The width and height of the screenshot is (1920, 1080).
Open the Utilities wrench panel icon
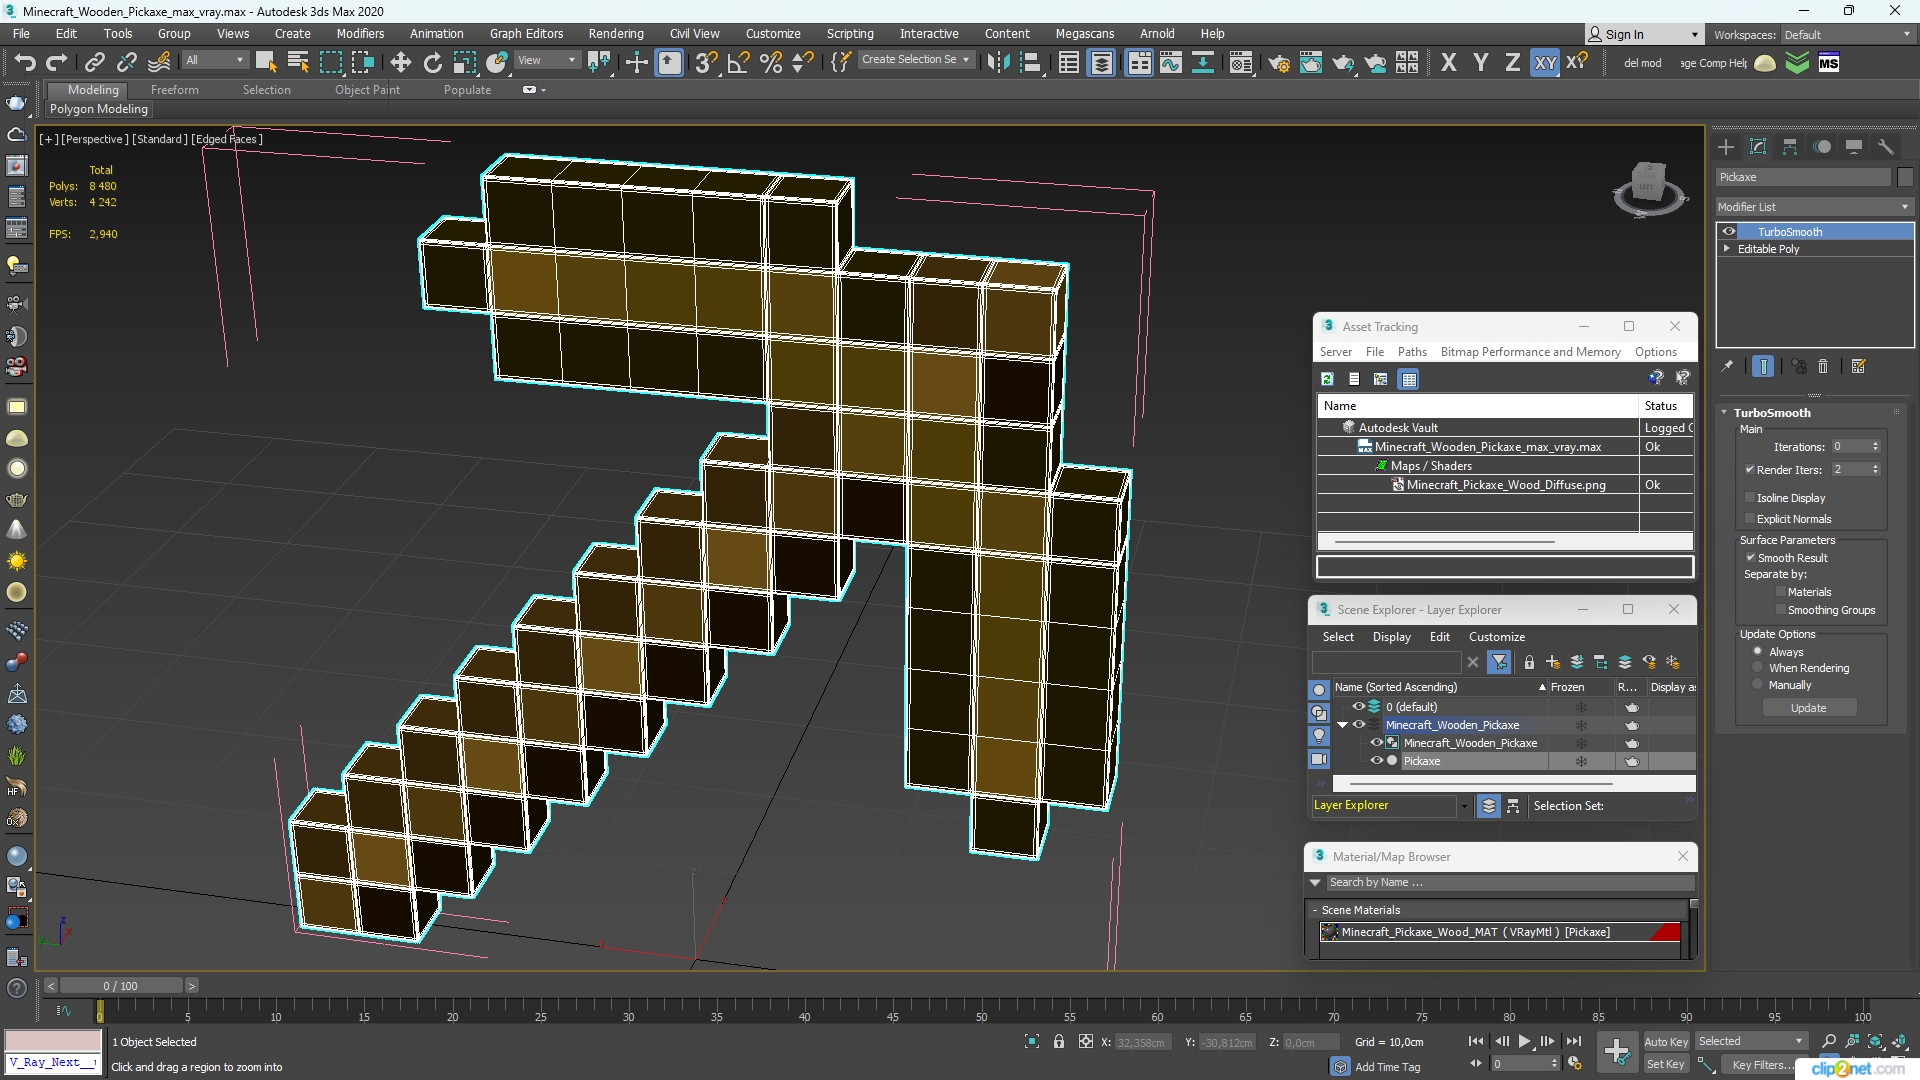click(1886, 147)
